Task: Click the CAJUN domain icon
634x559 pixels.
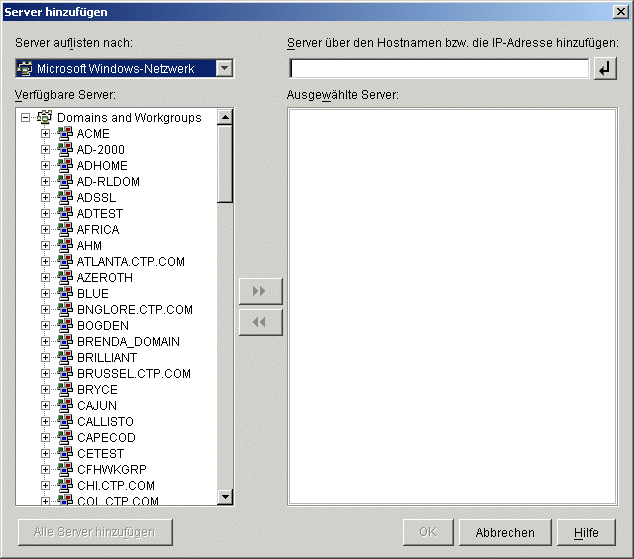Action: click(65, 405)
